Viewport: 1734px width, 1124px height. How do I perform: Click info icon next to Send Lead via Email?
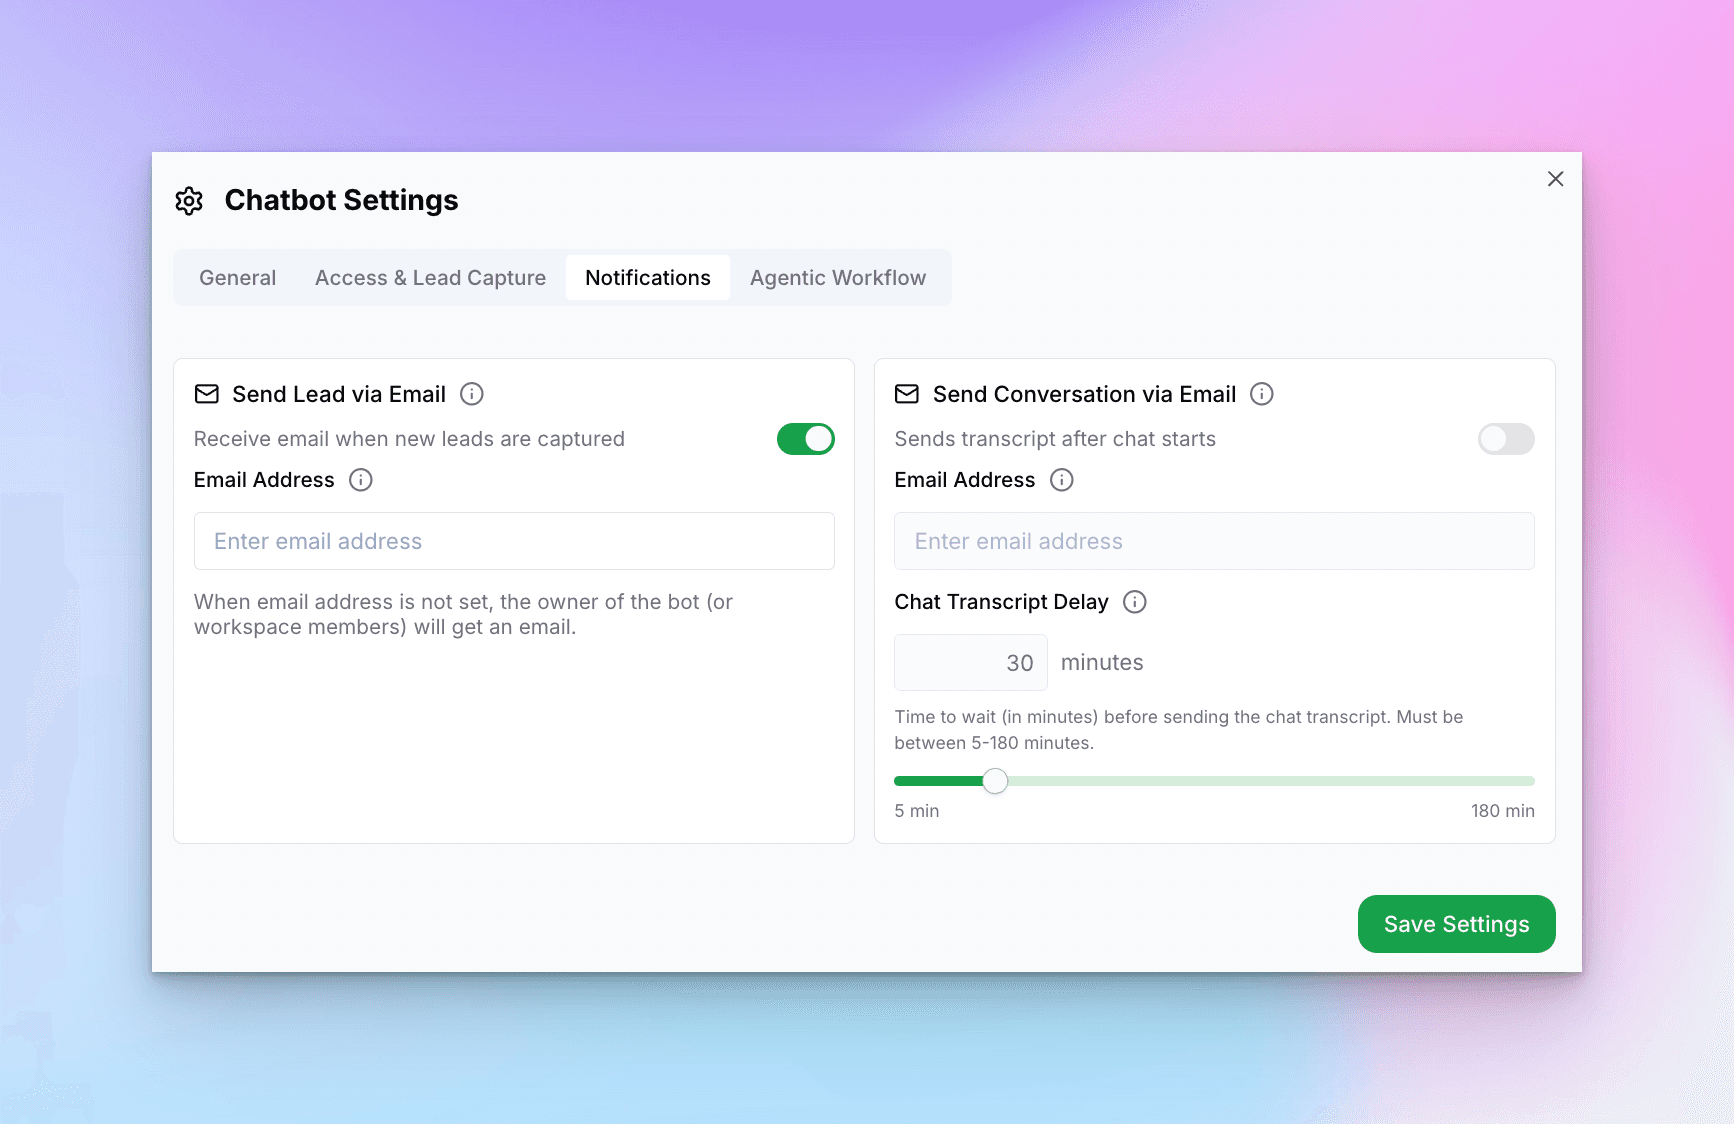coord(472,394)
